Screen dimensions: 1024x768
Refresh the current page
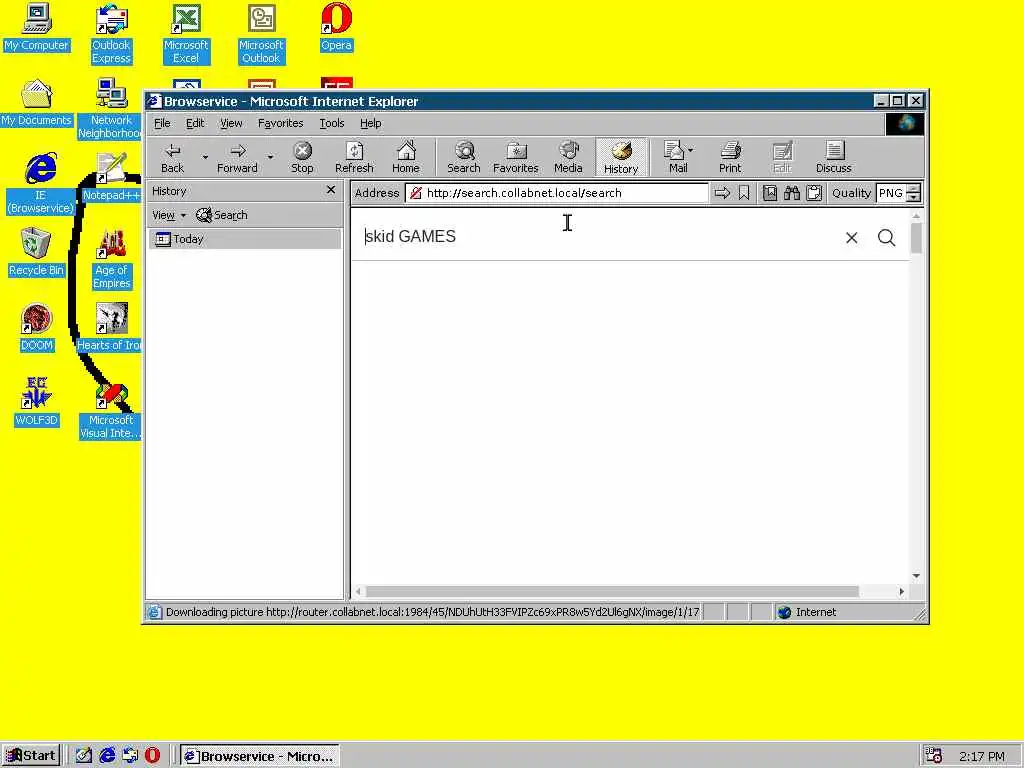(x=354, y=157)
